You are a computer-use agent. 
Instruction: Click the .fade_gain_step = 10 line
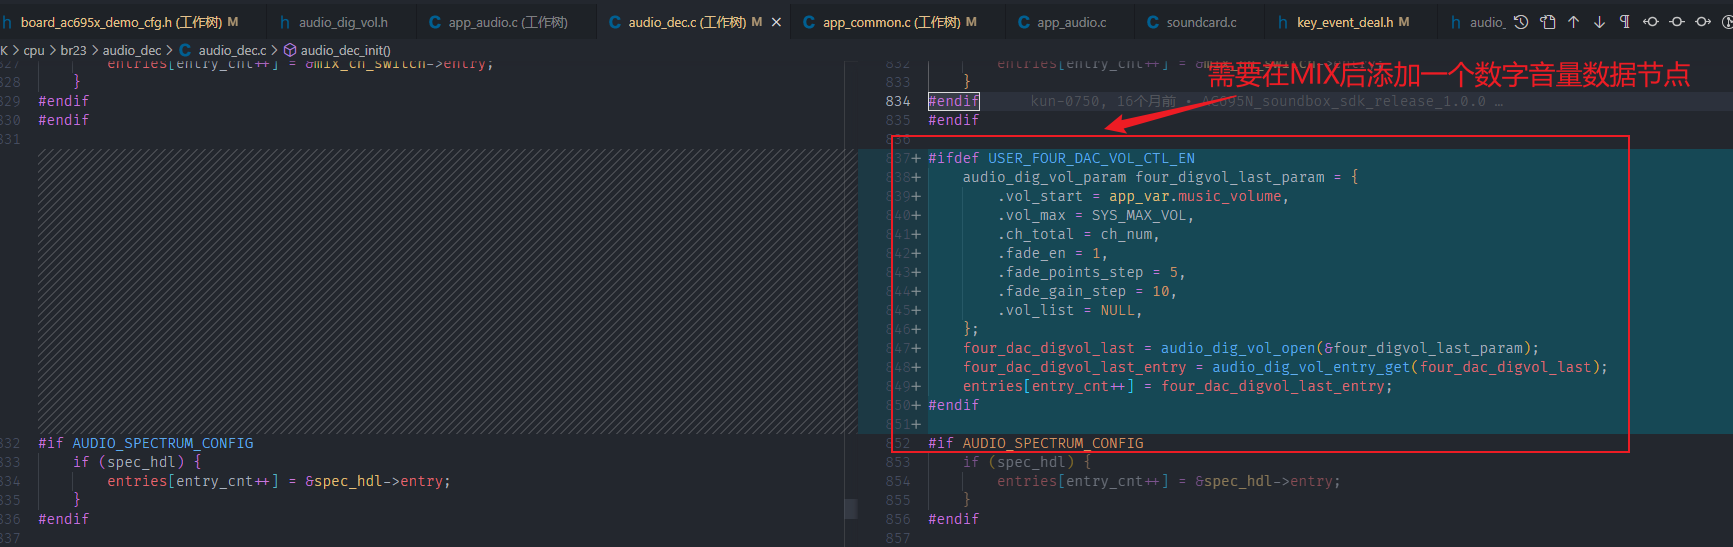tap(1086, 291)
